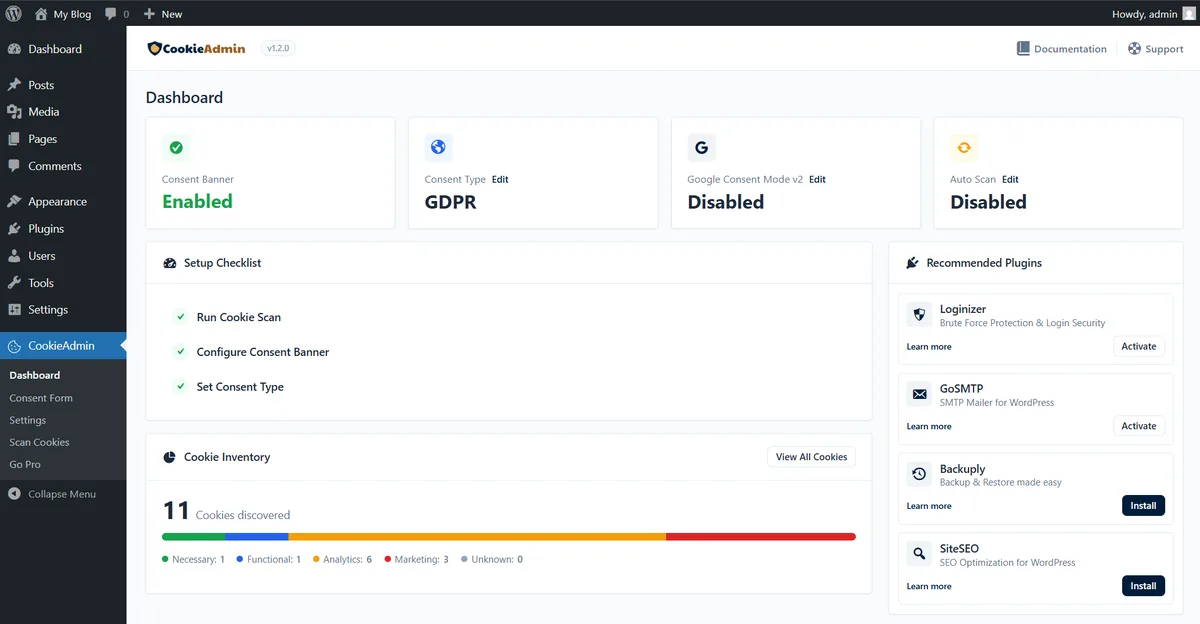Click the Tools wrench icon

[14, 283]
